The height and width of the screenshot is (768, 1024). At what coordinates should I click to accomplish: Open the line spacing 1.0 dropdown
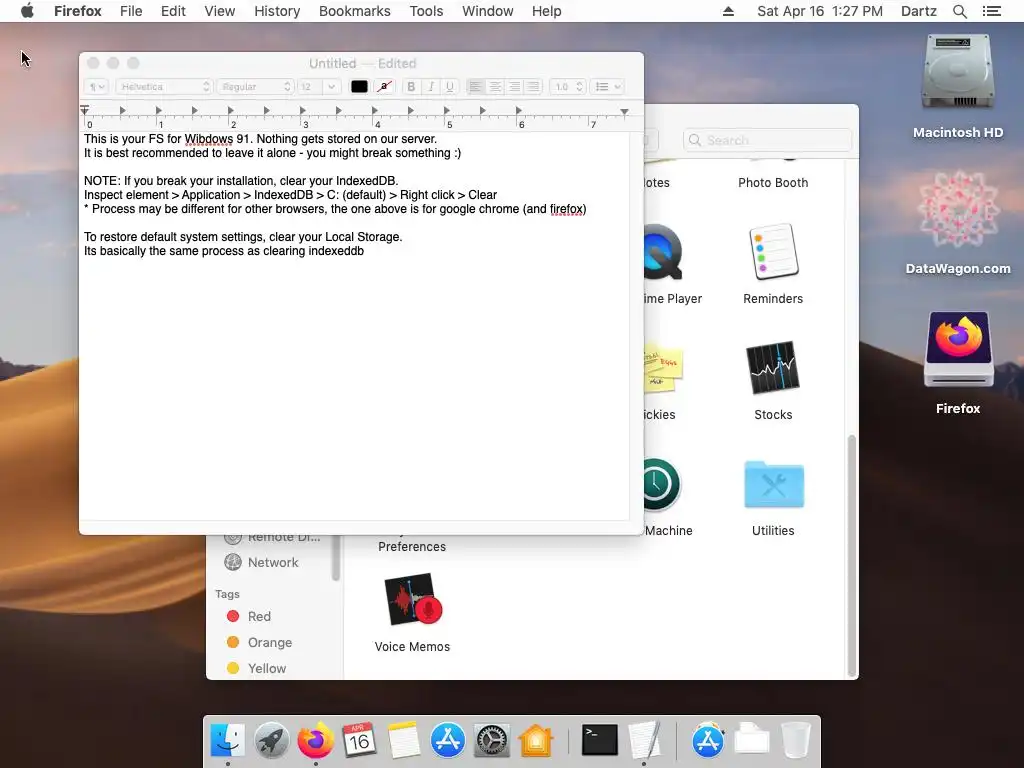pyautogui.click(x=566, y=86)
